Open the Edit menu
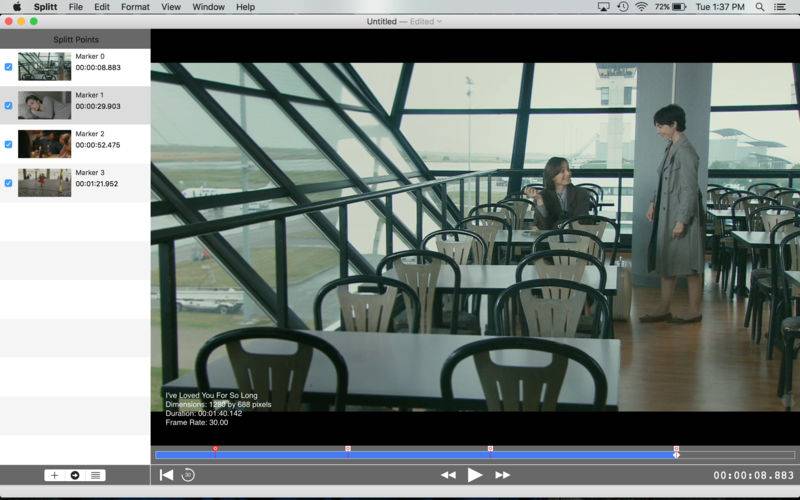Screen dimensions: 800x500 [102, 7]
